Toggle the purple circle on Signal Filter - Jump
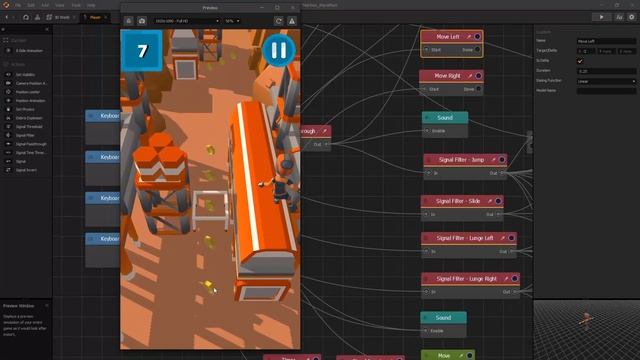Screen dimensions: 640x360 [x=502, y=160]
